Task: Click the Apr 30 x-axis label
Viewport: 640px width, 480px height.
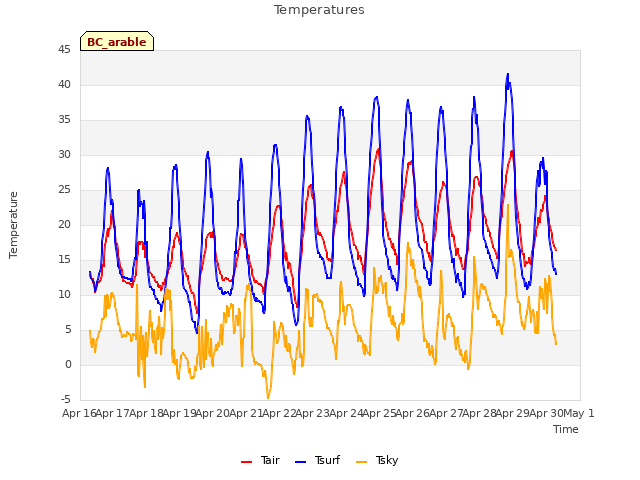Action: (546, 413)
